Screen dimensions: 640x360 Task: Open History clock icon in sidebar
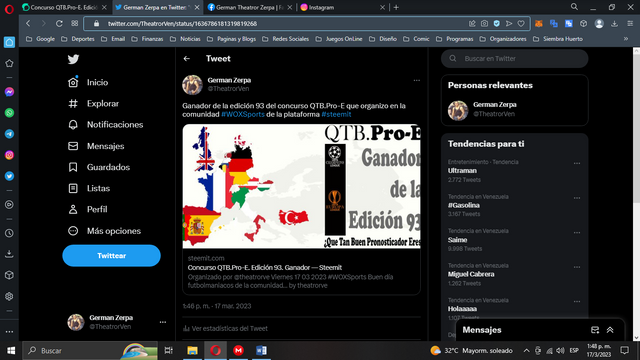9,233
